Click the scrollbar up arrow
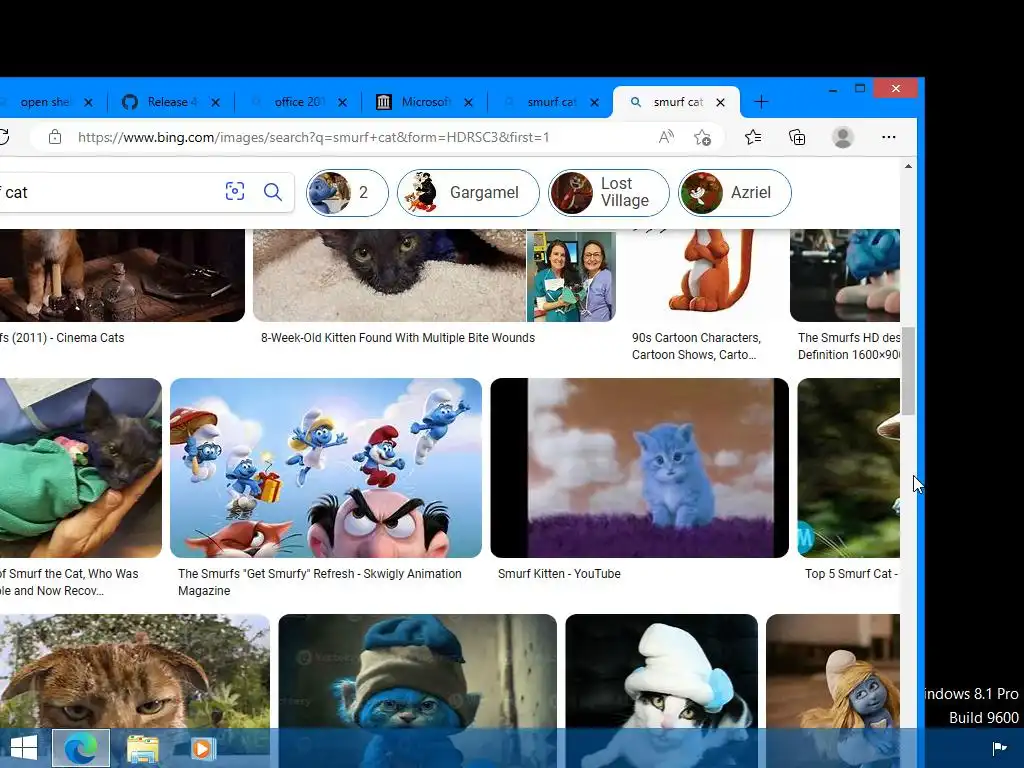The width and height of the screenshot is (1024, 768). (x=908, y=167)
